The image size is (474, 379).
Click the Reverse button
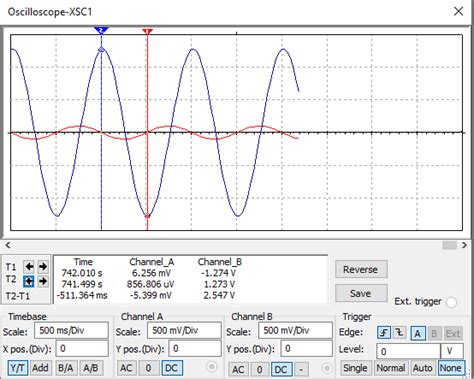(361, 269)
